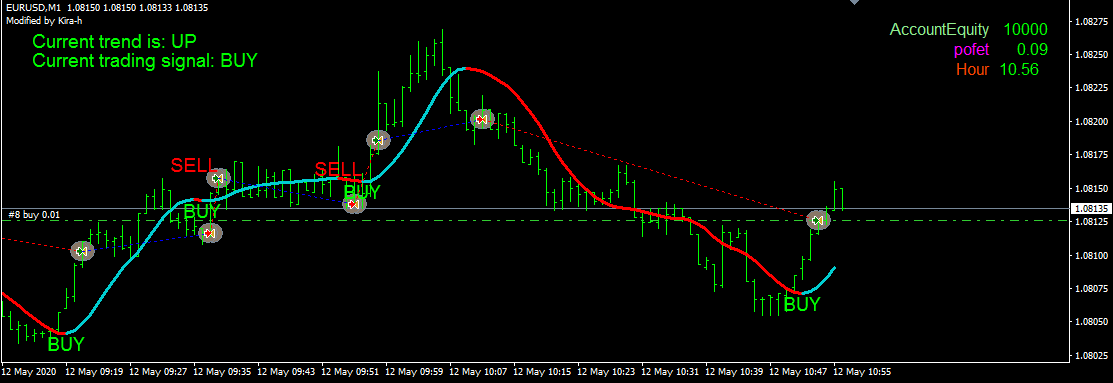Click the magenta 'pofet' label
Image resolution: width=1113 pixels, height=383 pixels.
971,50
